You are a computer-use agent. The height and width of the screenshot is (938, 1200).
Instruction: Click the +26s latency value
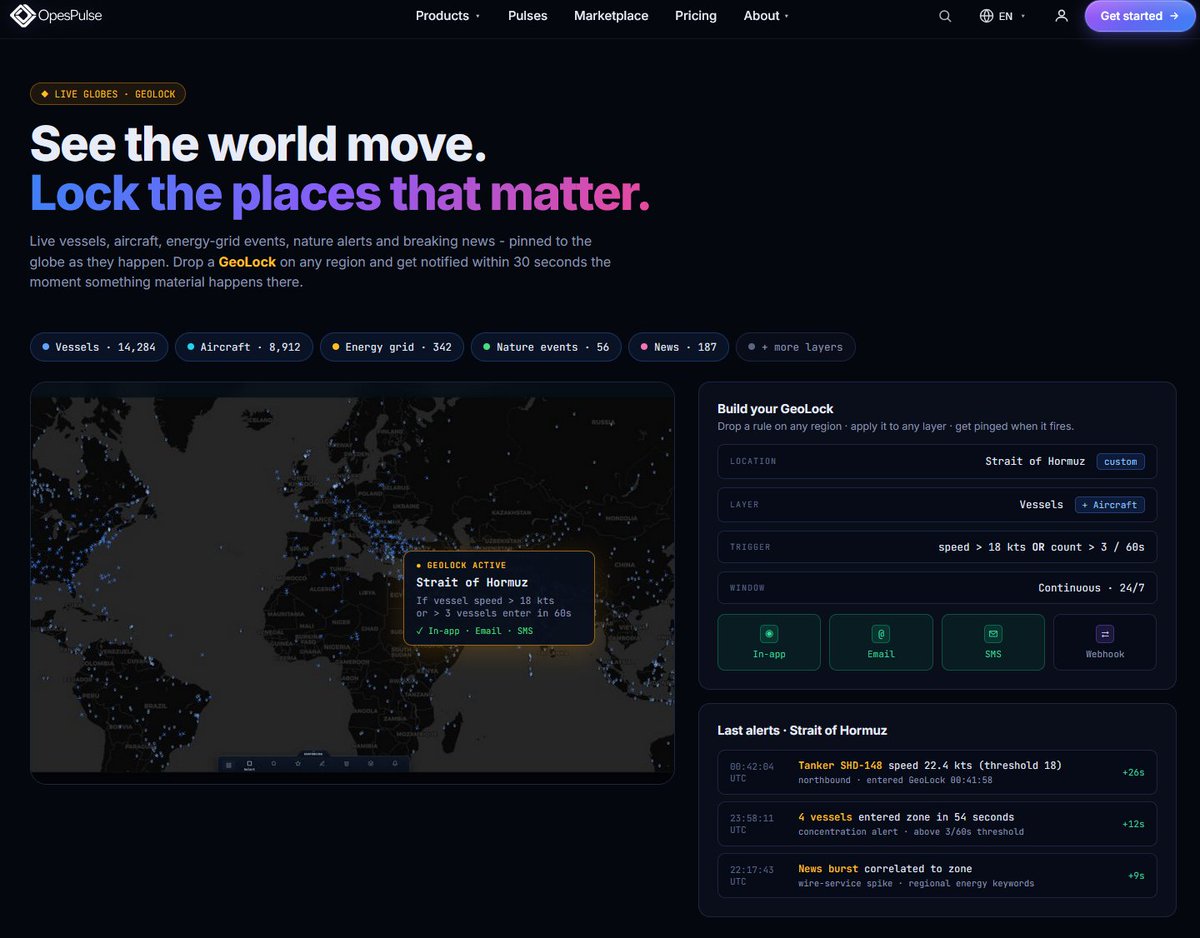pos(1133,772)
